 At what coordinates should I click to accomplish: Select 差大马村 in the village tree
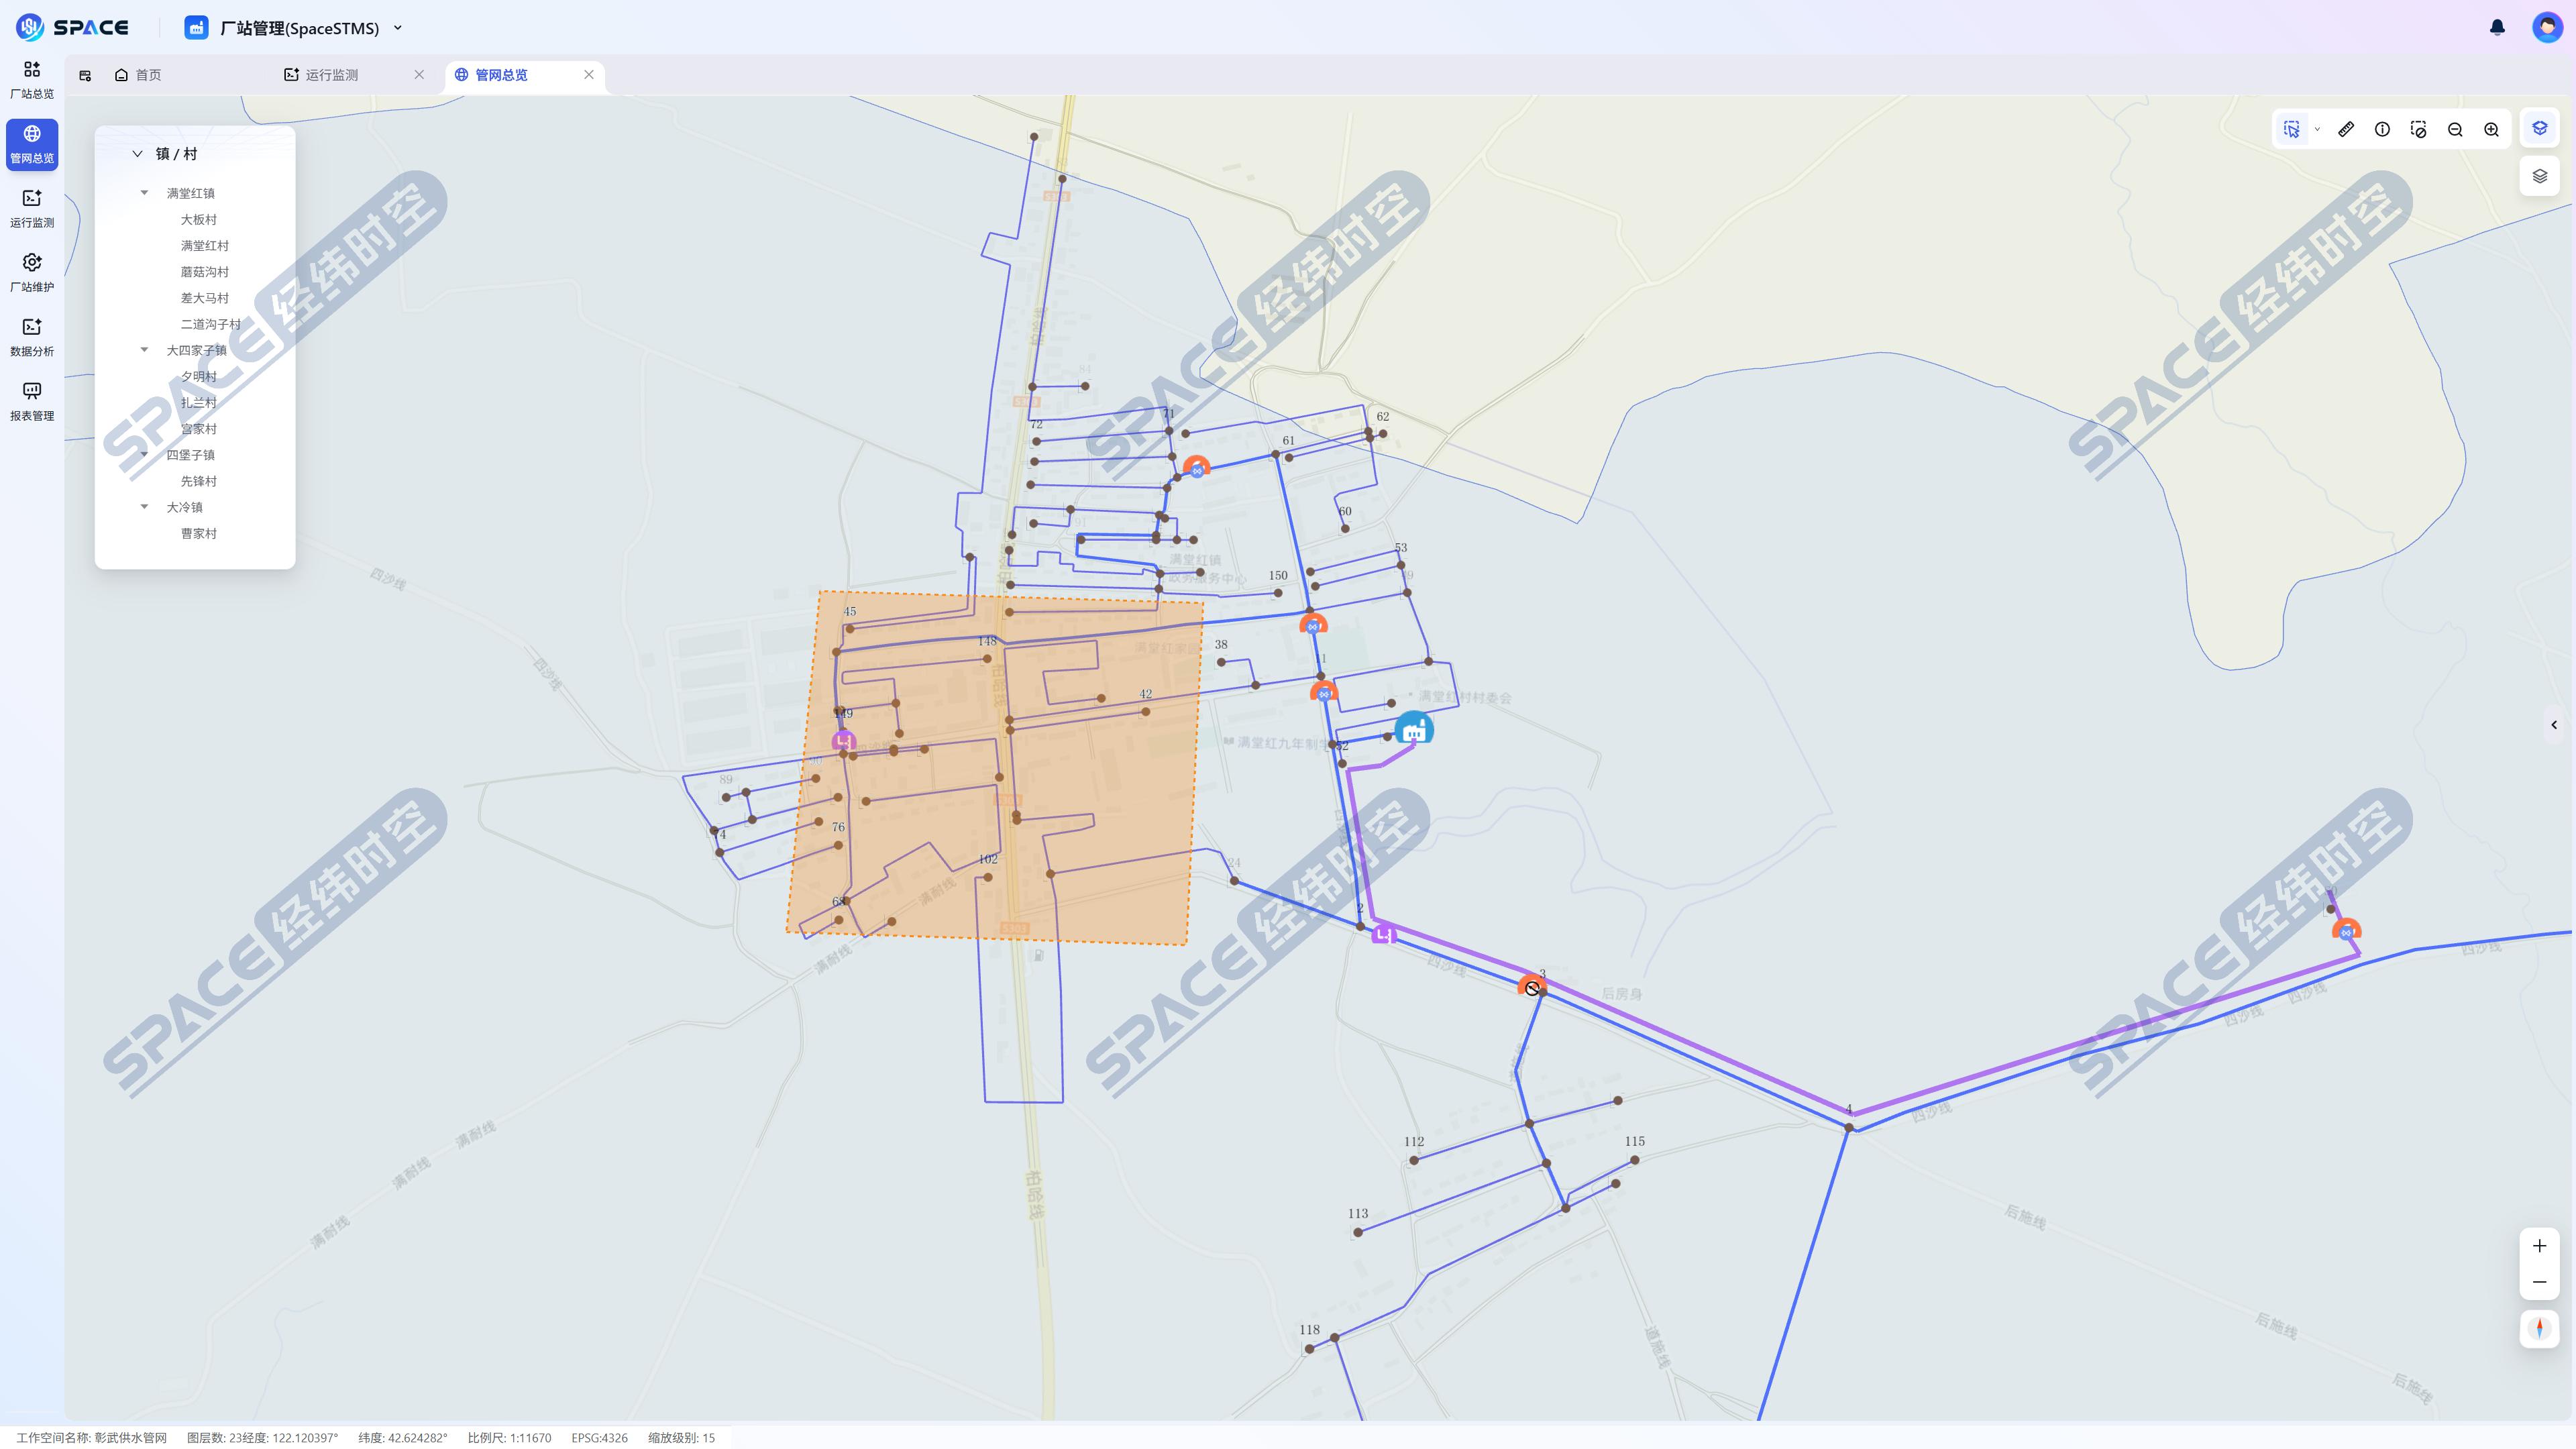[204, 298]
